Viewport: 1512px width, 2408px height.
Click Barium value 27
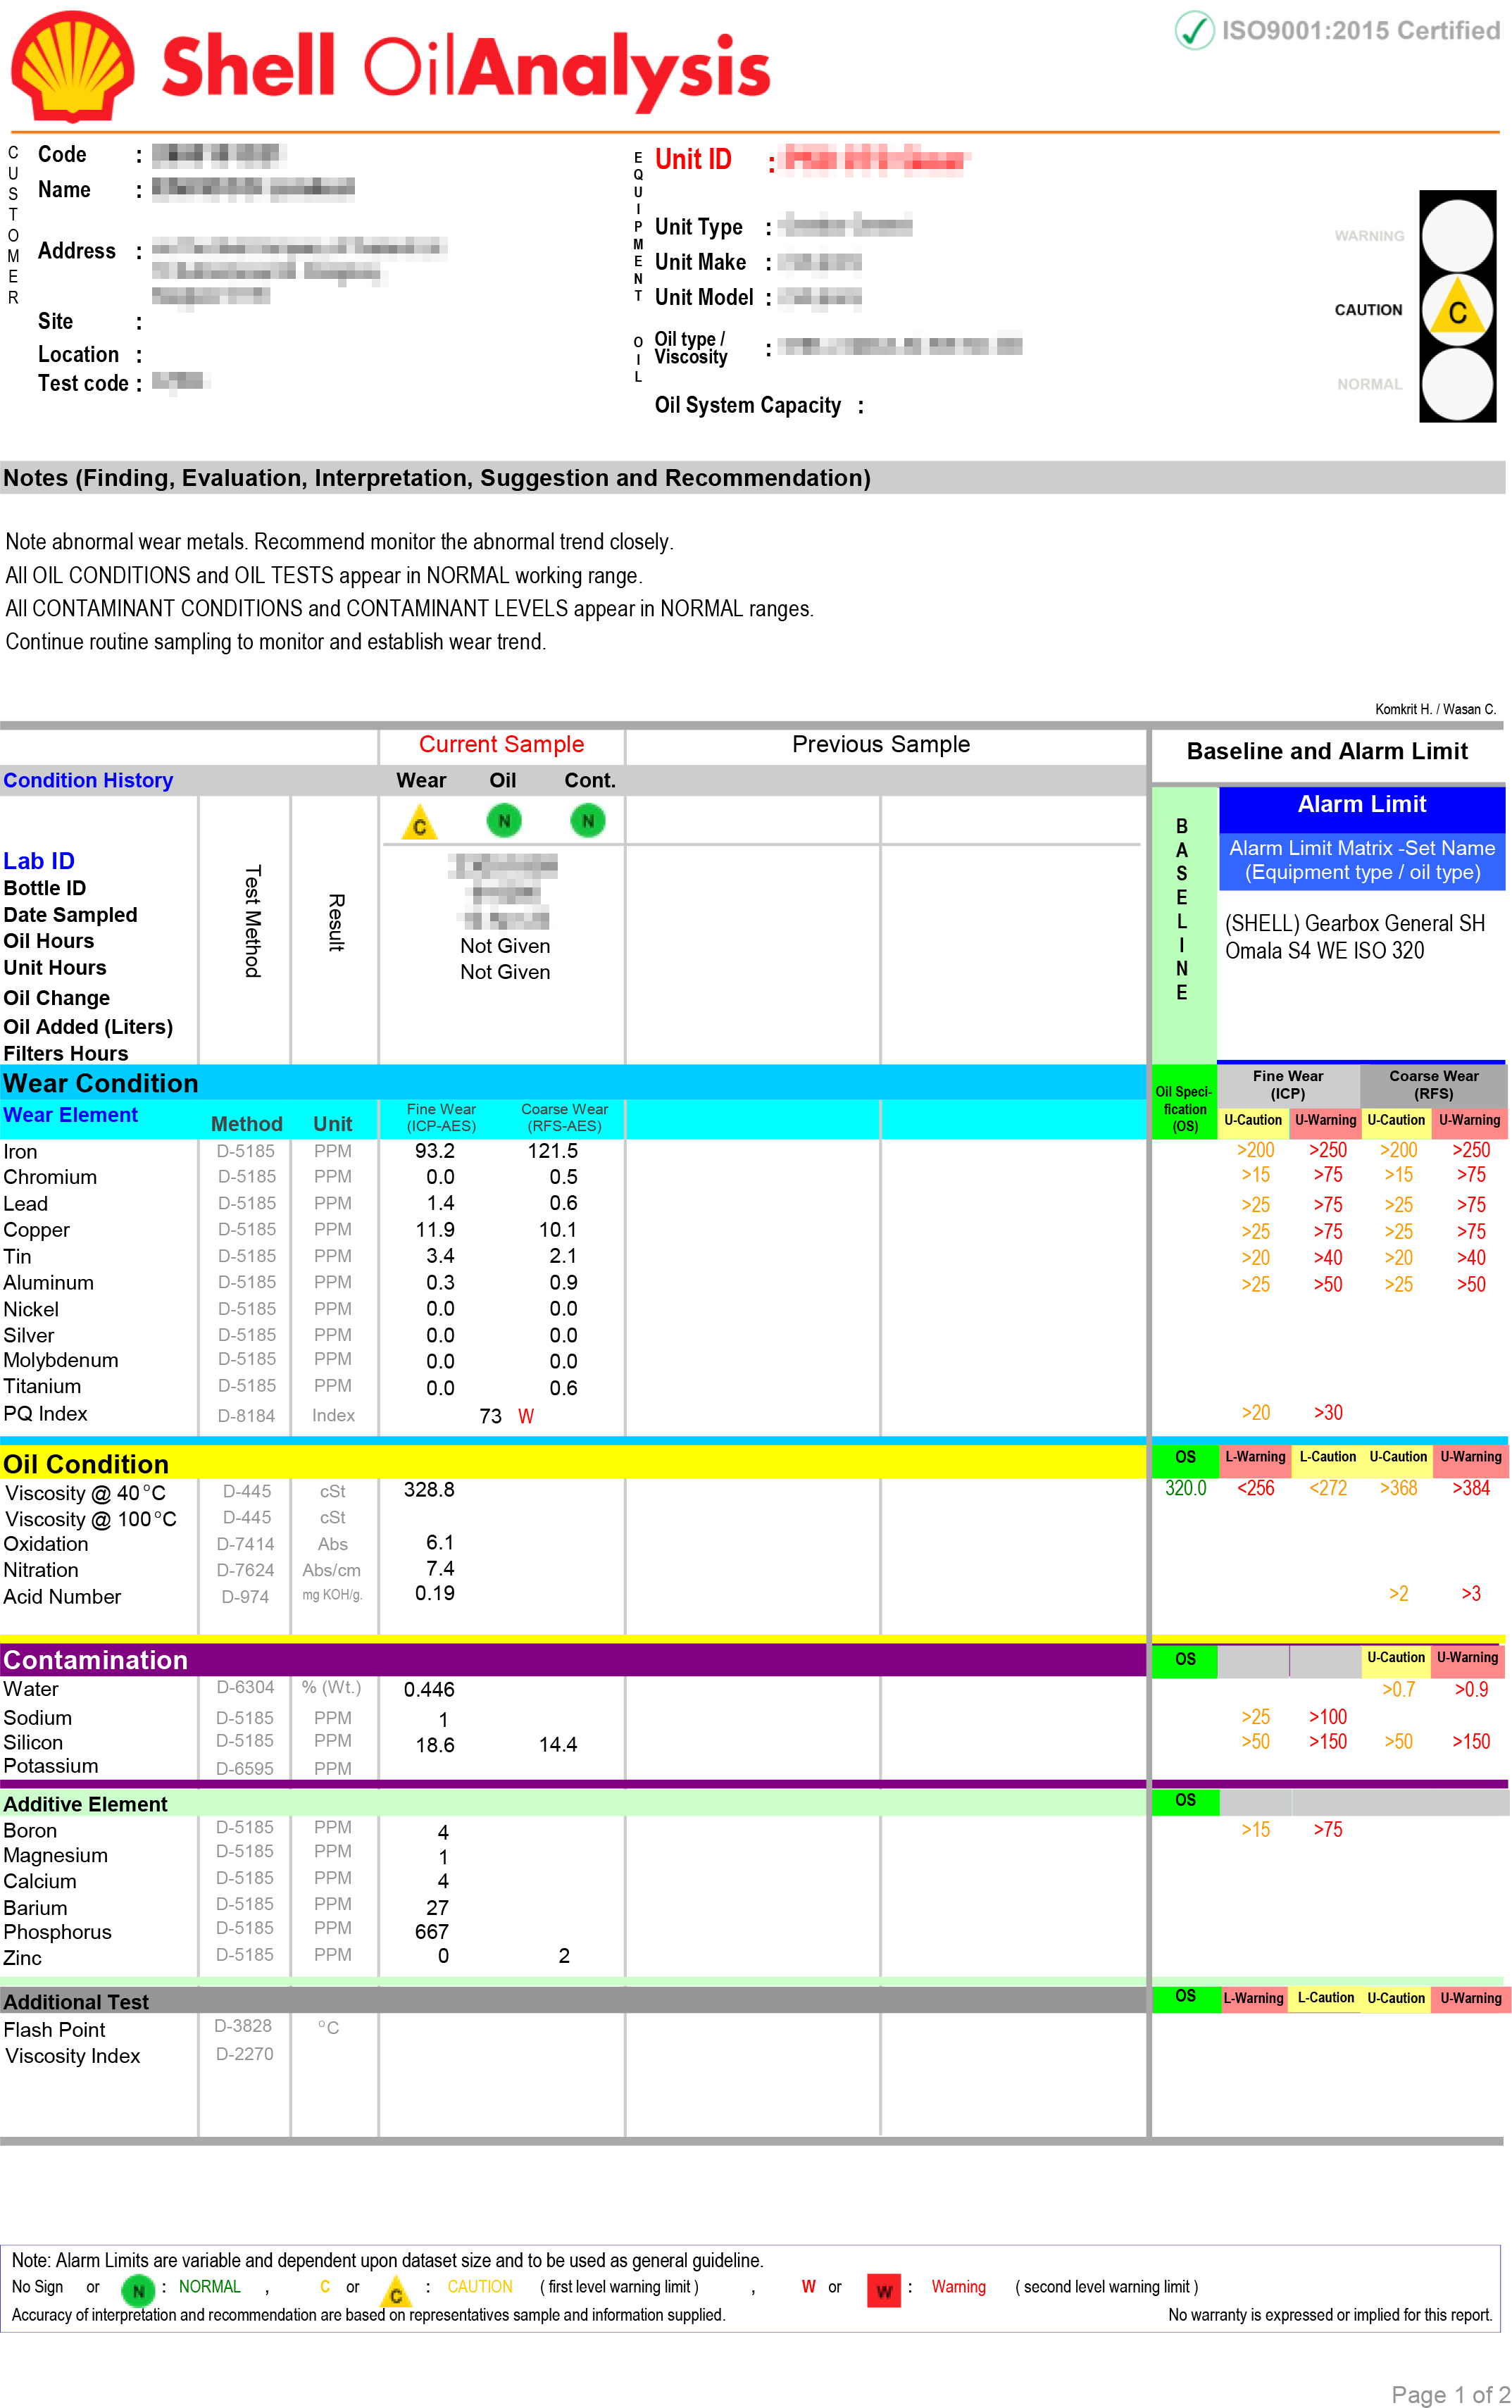[438, 1907]
